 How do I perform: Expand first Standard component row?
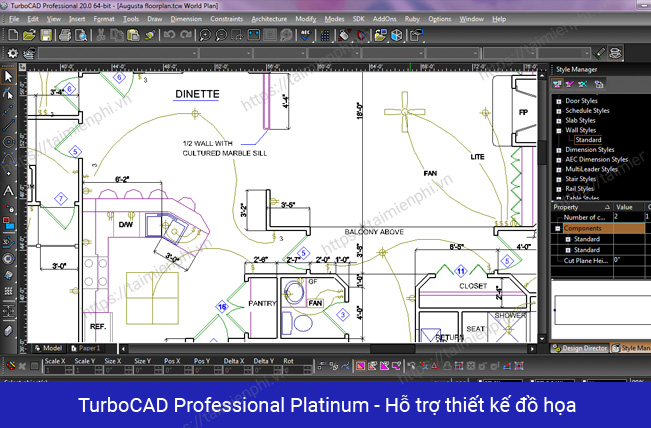568,239
